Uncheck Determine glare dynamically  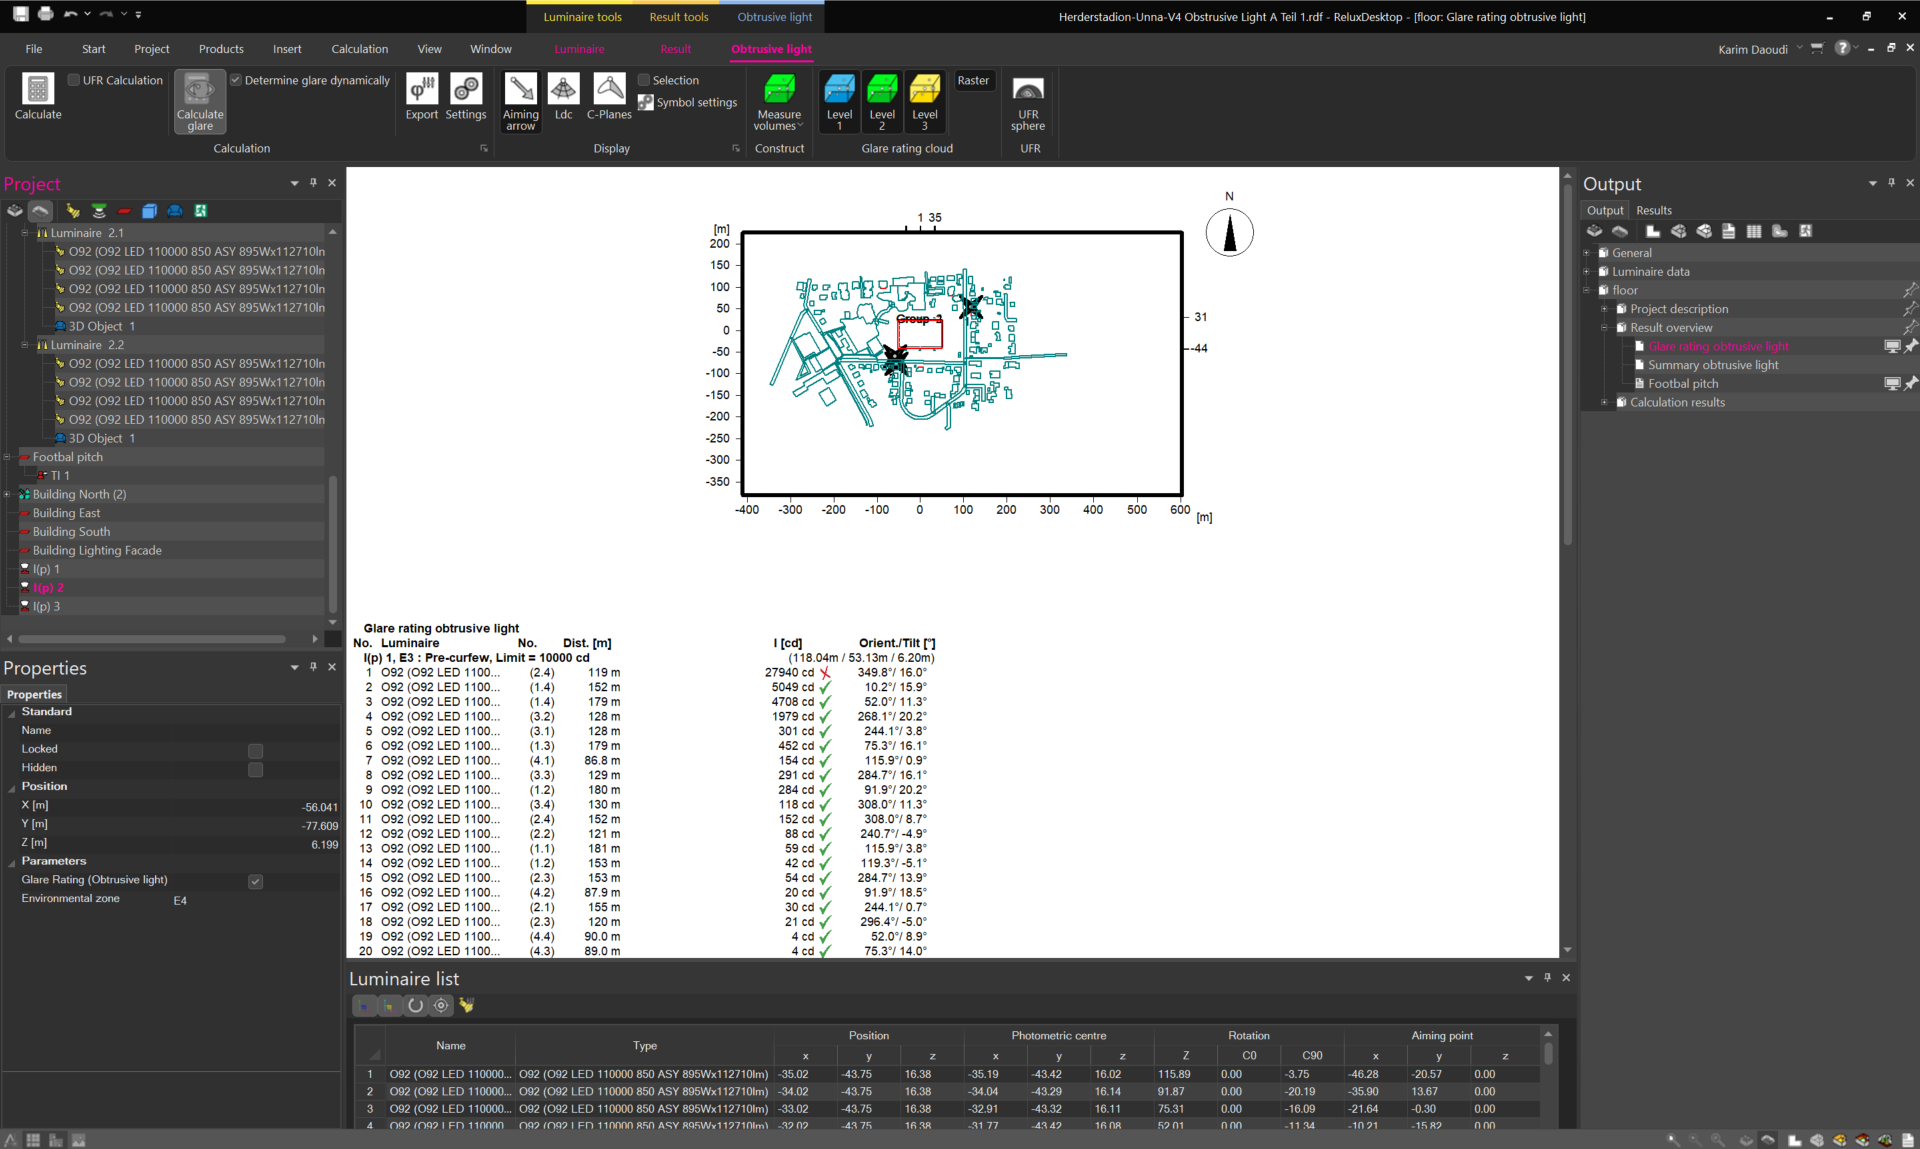[236, 80]
